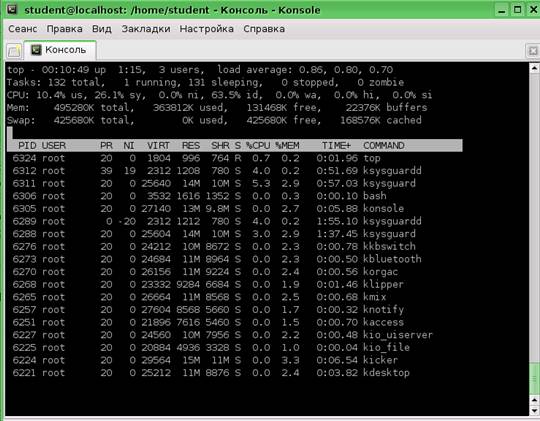The width and height of the screenshot is (540, 421).
Task: Click the VIRT column header
Action: [158, 146]
